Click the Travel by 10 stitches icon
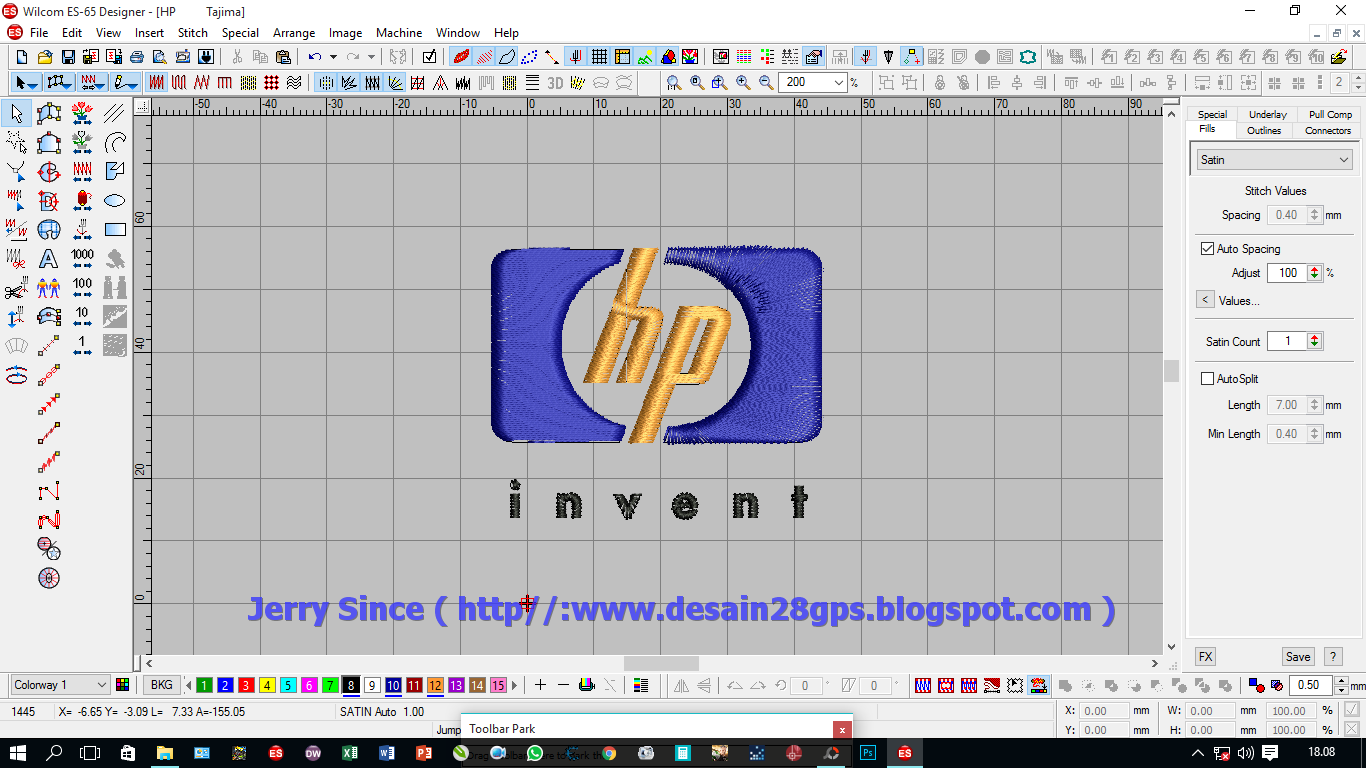This screenshot has height=768, width=1366. click(x=82, y=317)
